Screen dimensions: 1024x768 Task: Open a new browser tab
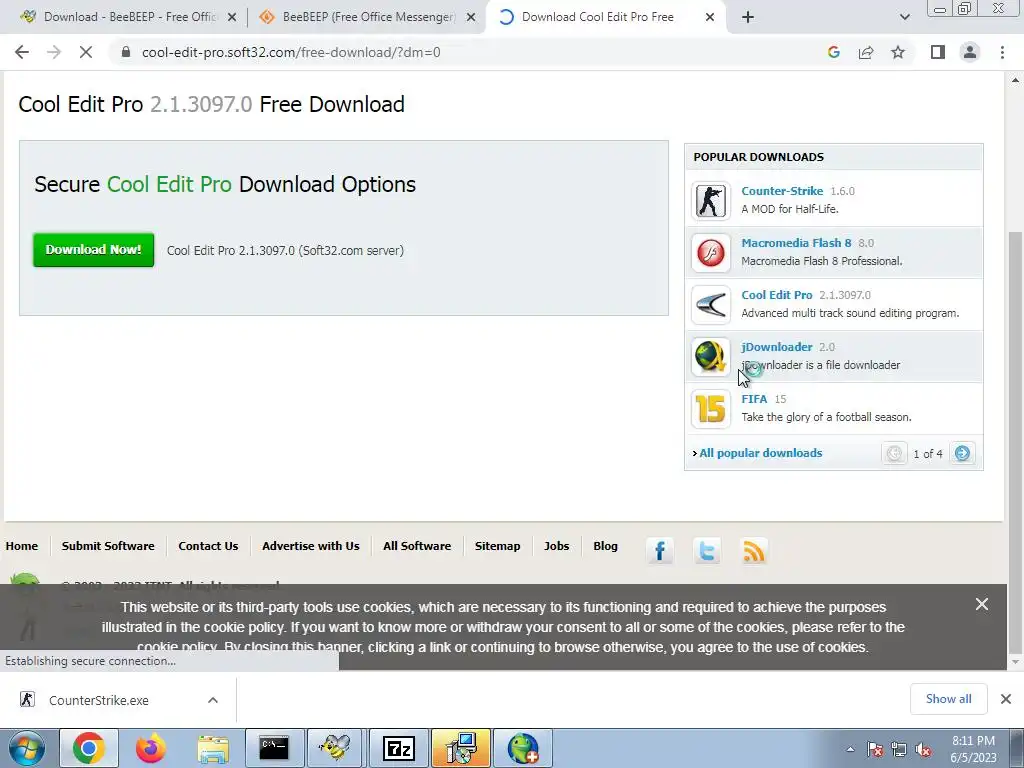748,18
